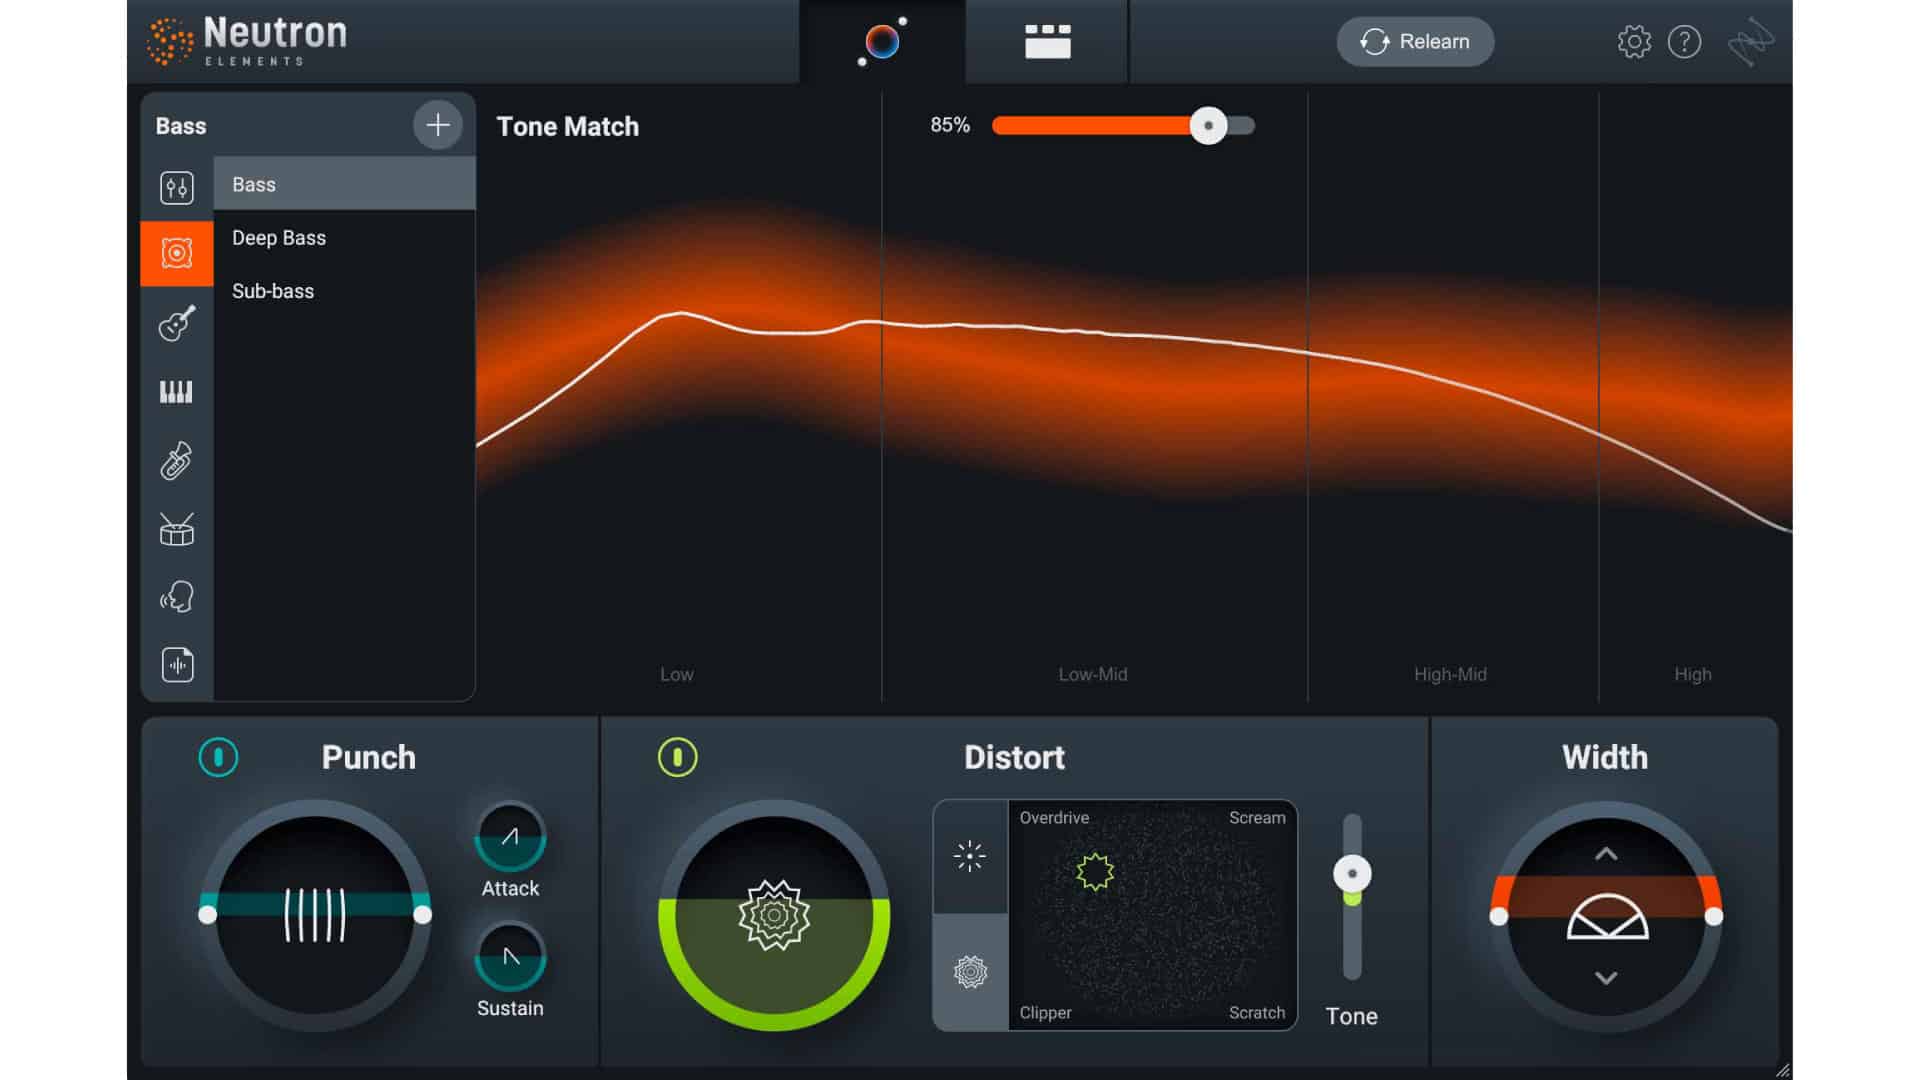Open the Assistant view tab
The height and width of the screenshot is (1080, 1920).
(882, 42)
